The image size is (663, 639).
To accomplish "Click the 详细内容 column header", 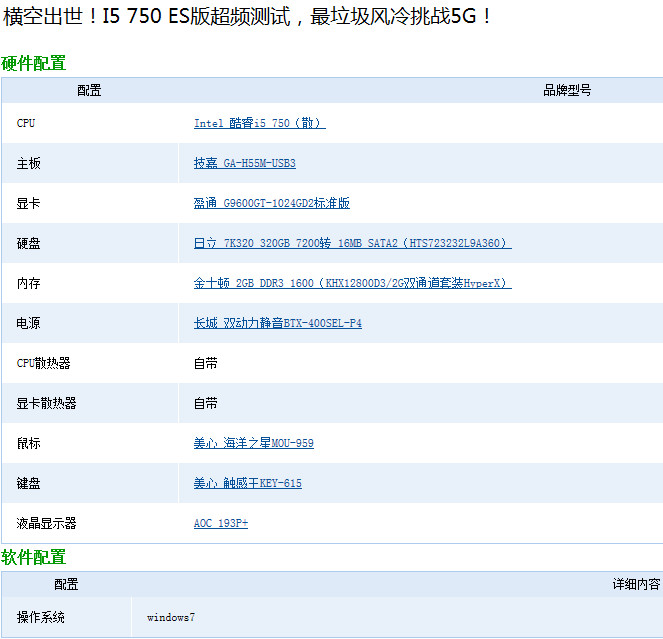I will pos(636,584).
